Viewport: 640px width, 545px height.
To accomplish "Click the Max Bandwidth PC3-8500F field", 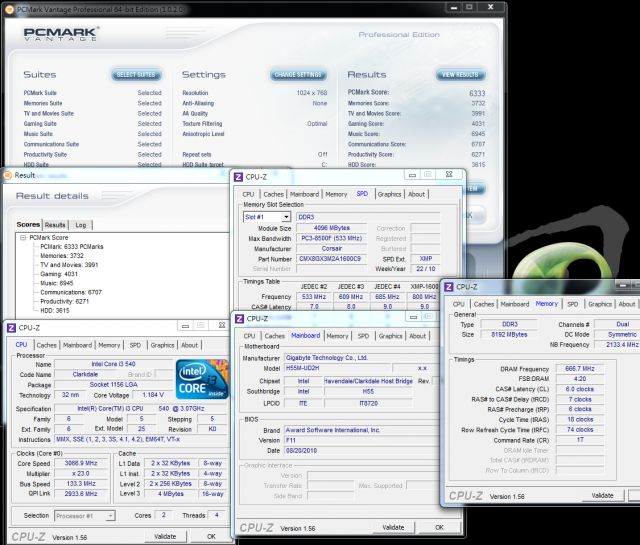I will [x=331, y=238].
